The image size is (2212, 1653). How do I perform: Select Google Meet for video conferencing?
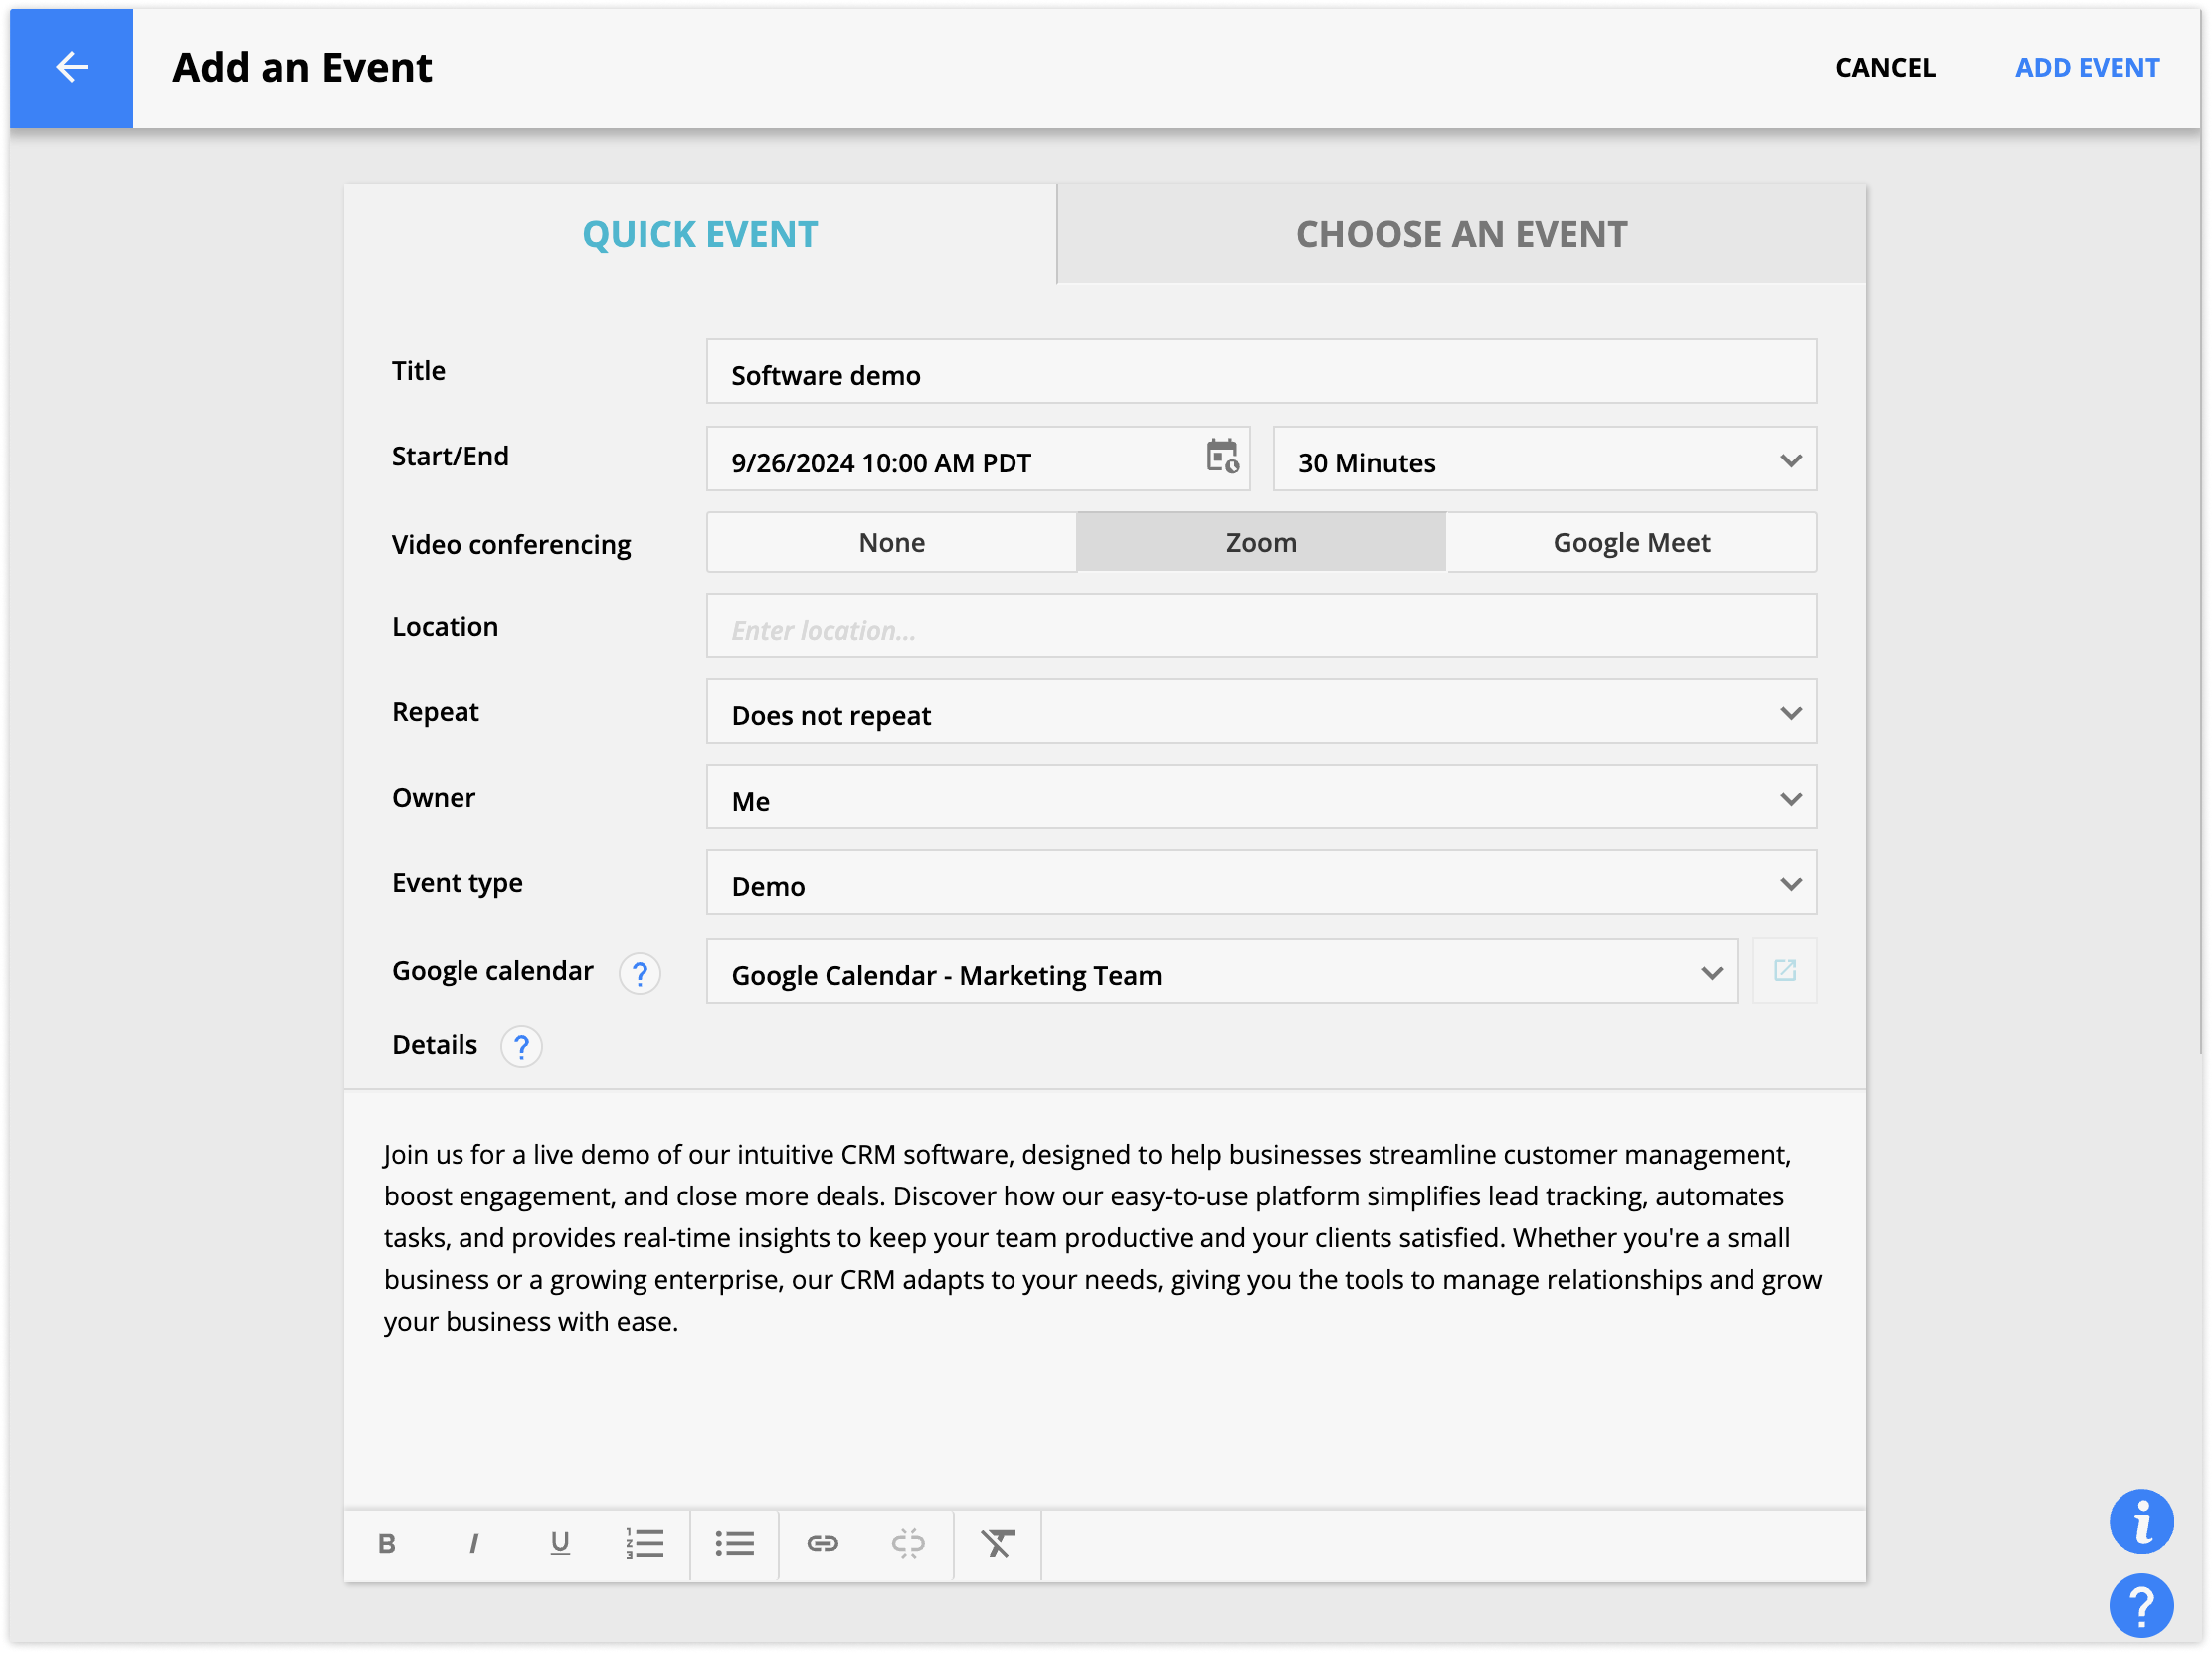pyautogui.click(x=1631, y=543)
